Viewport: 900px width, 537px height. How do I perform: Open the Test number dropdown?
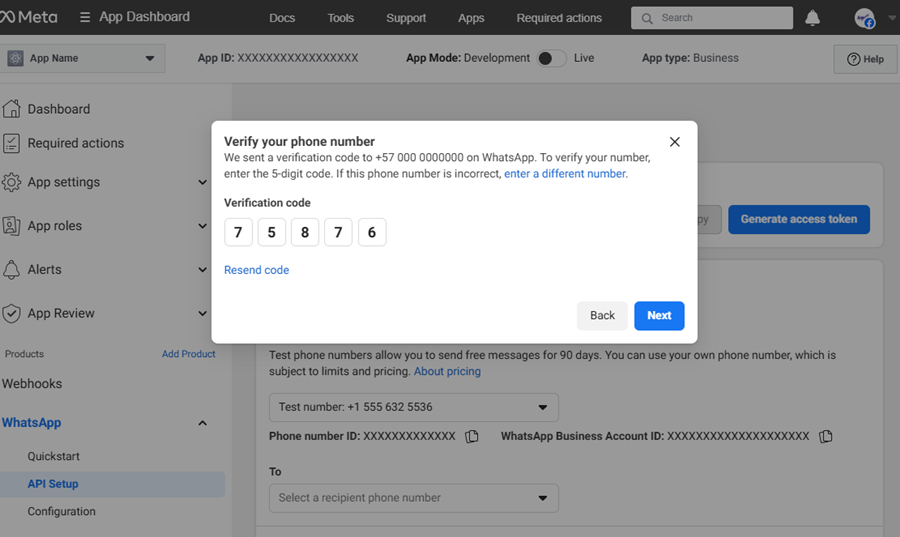(413, 407)
